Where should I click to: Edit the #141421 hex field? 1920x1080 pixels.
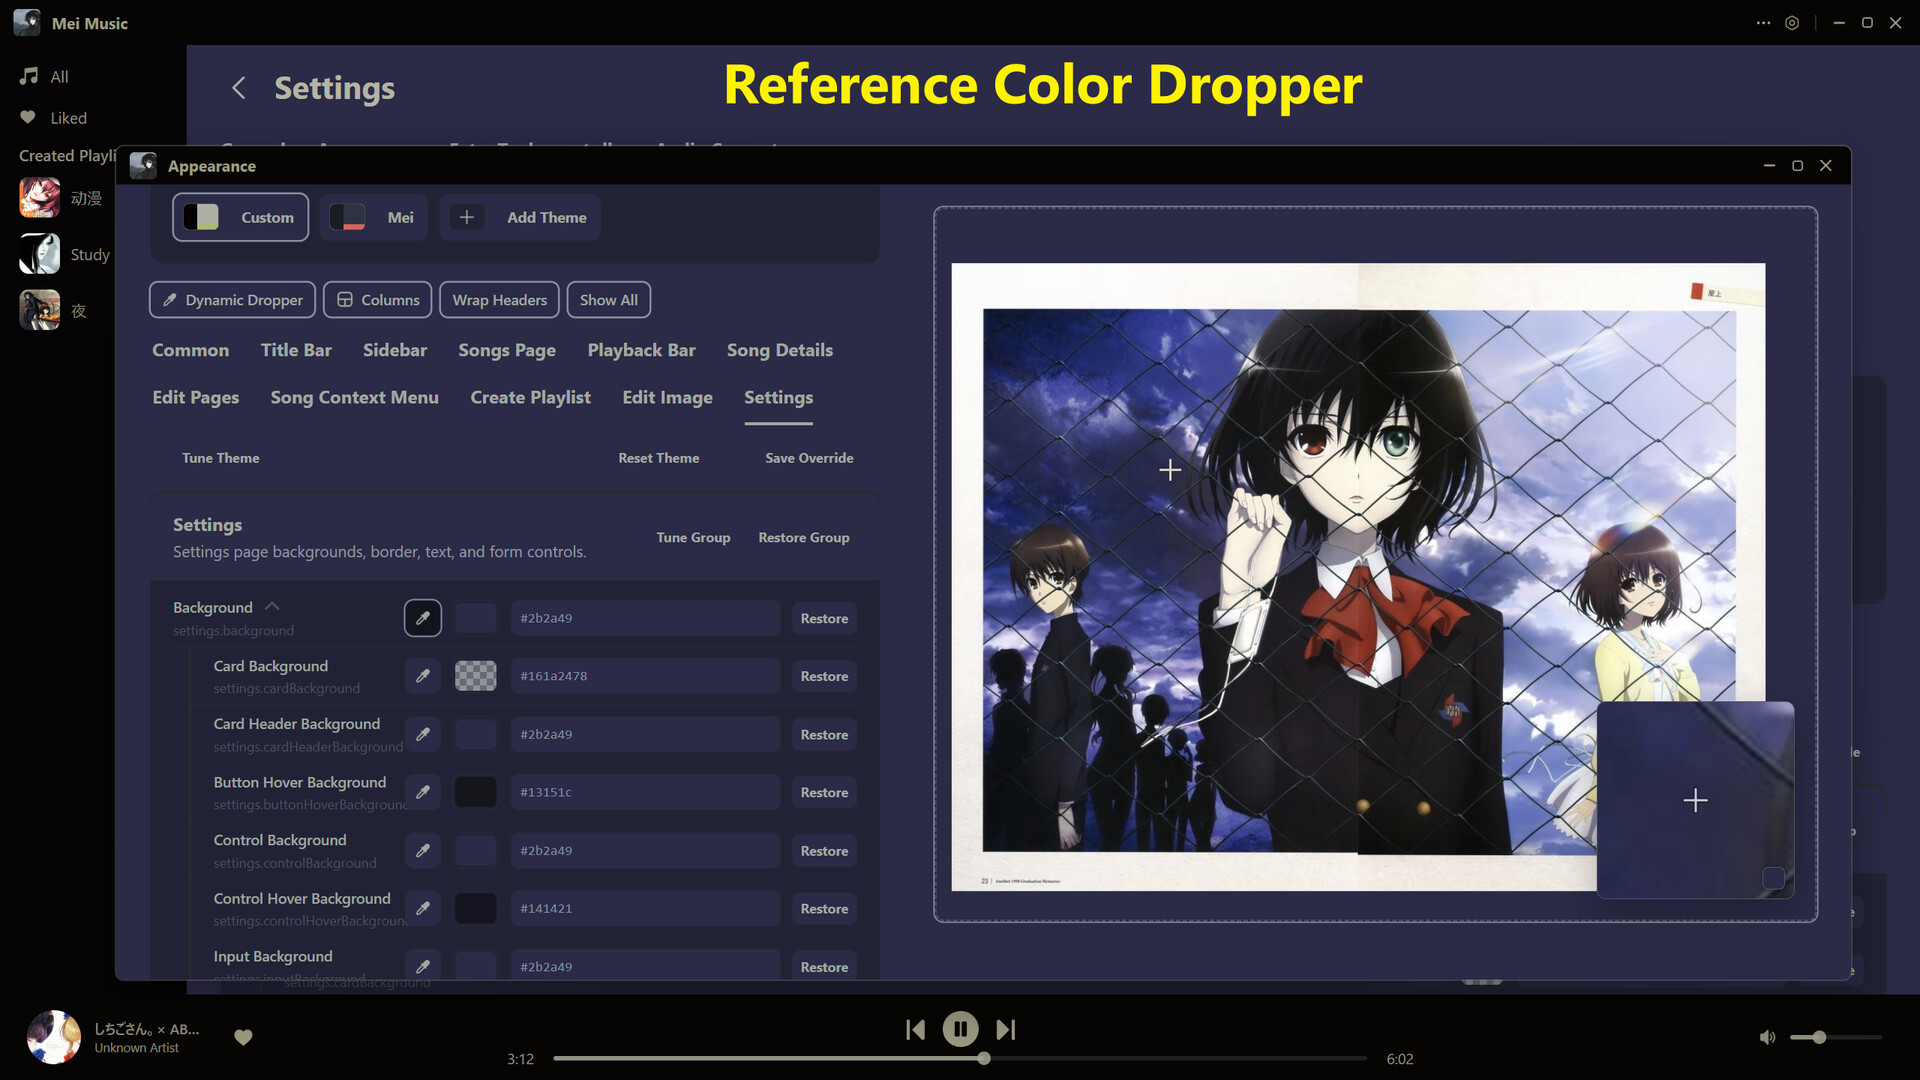[x=645, y=908]
